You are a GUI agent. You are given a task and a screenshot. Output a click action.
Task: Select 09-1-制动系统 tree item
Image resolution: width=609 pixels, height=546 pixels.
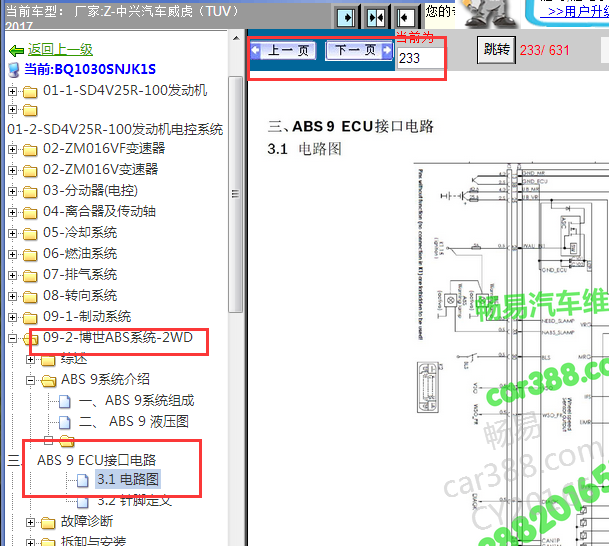point(87,316)
